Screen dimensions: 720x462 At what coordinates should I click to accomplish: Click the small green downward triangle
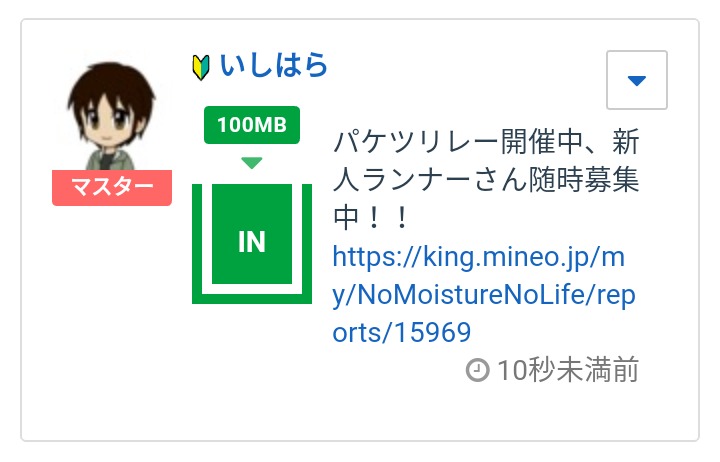point(252,163)
